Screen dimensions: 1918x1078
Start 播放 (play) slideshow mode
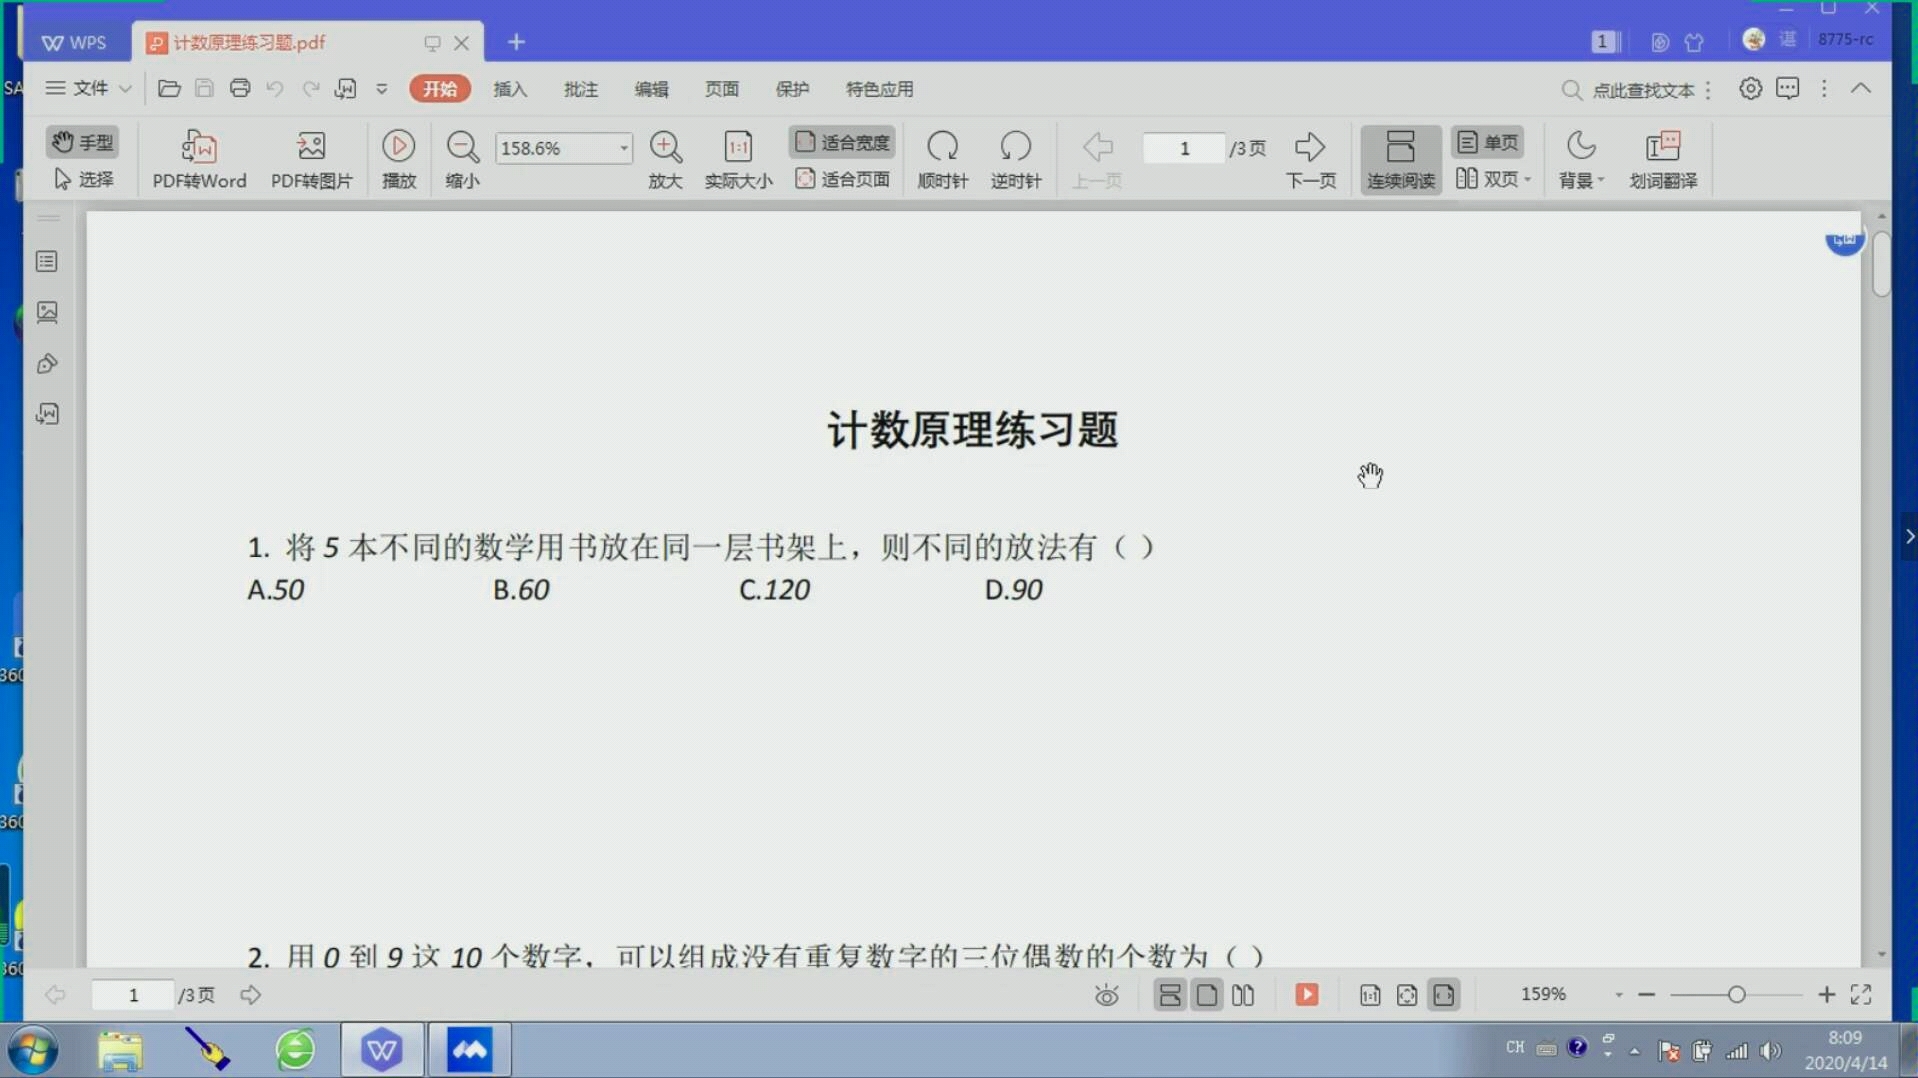(x=398, y=158)
